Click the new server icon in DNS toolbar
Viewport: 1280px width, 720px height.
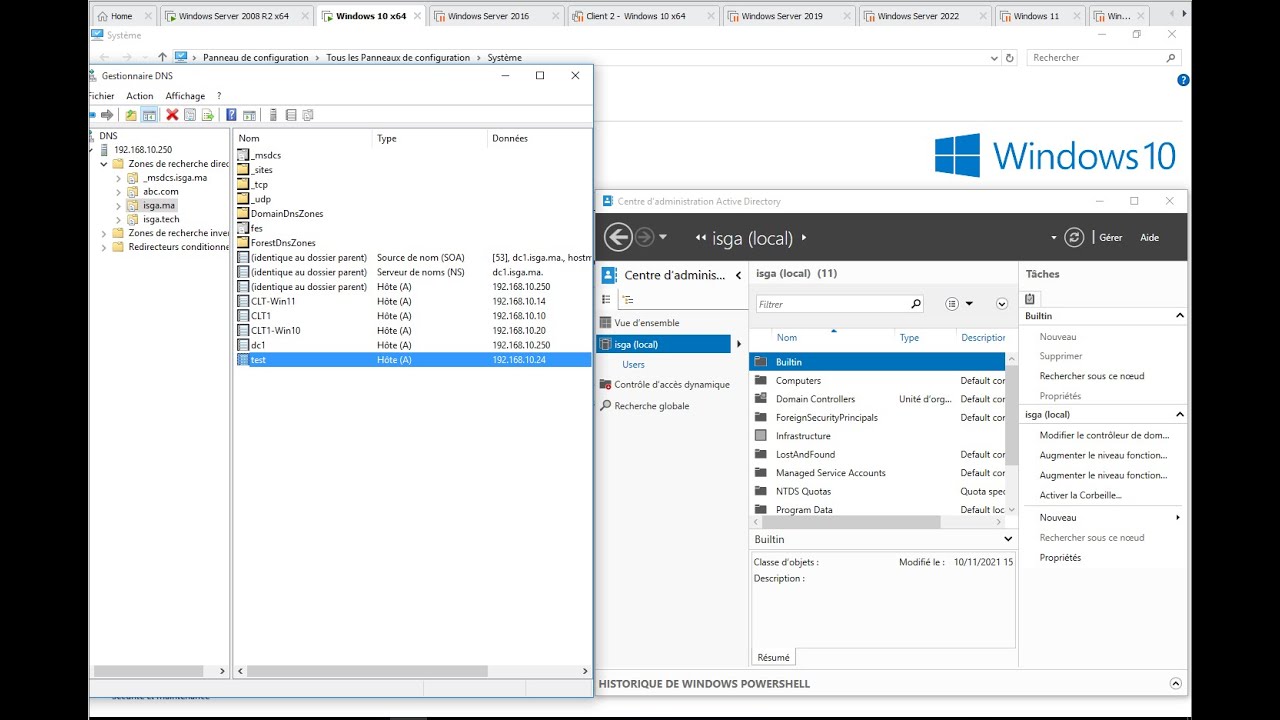(x=274, y=115)
